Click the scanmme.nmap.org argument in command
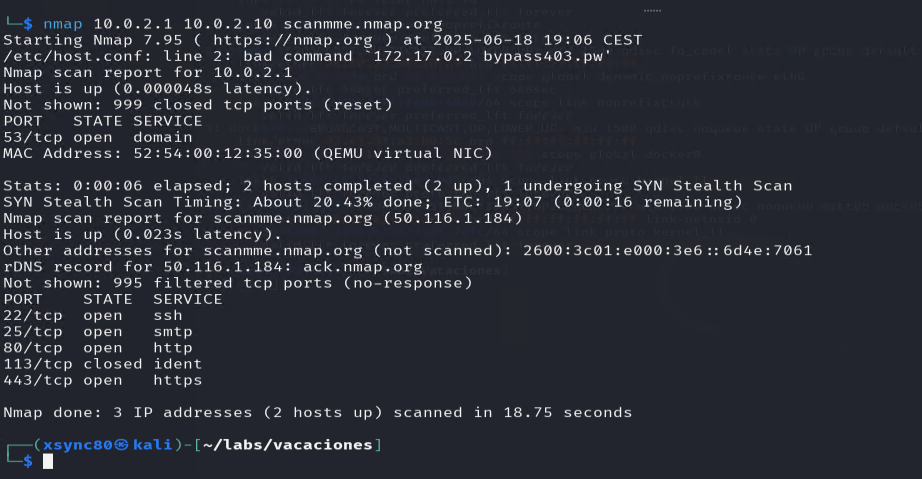The height and width of the screenshot is (479, 922). pyautogui.click(x=363, y=24)
